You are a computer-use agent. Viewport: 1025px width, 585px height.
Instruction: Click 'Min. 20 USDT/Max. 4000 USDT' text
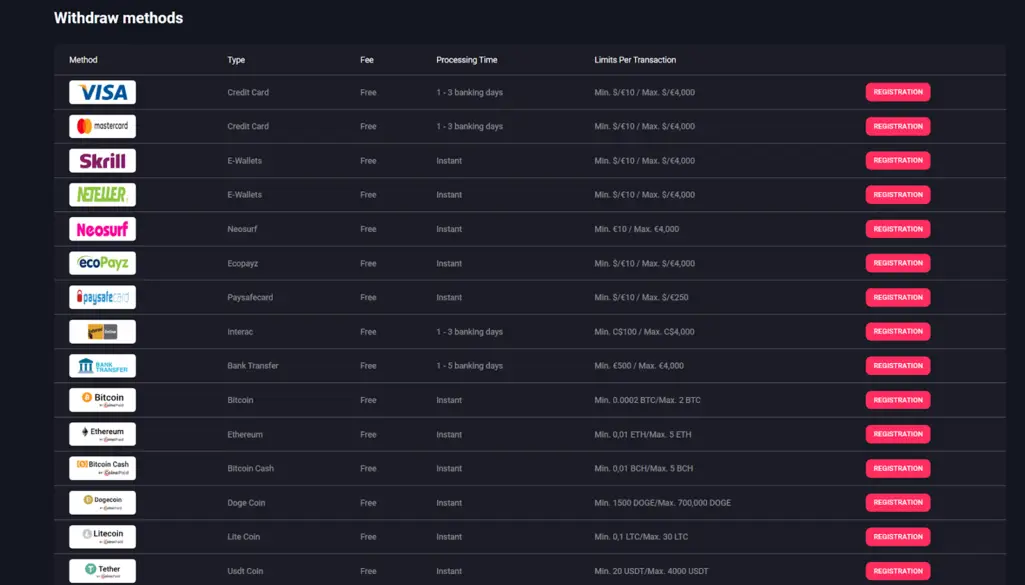651,571
